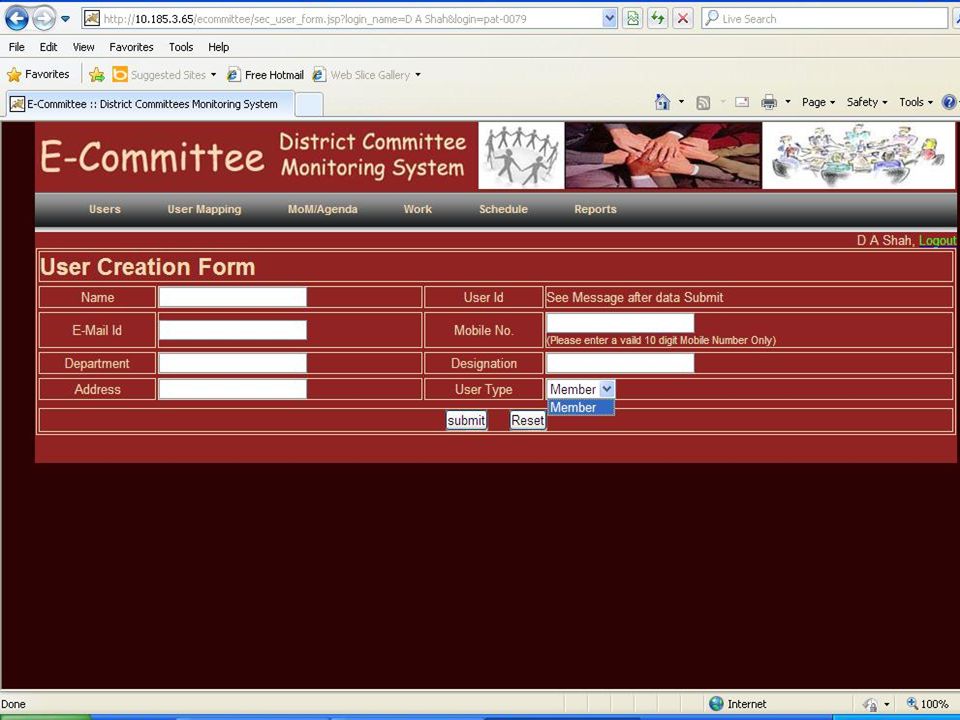Click the Protected Mode status icon
960x720 pixels.
[x=871, y=704]
